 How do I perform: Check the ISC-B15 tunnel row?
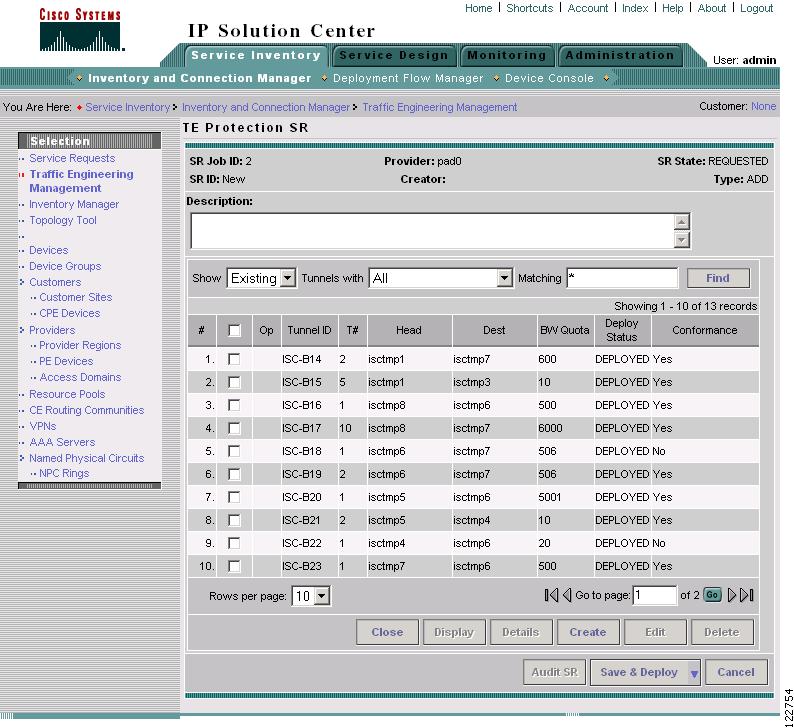pos(234,382)
